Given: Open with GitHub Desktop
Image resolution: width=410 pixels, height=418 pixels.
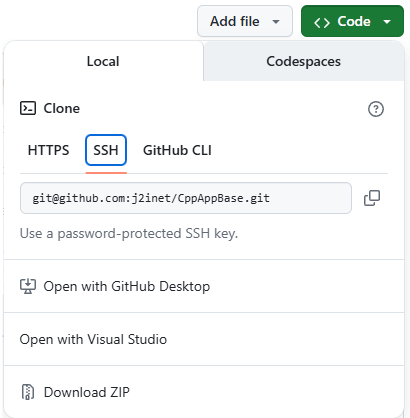Looking at the screenshot, I should pyautogui.click(x=204, y=286).
